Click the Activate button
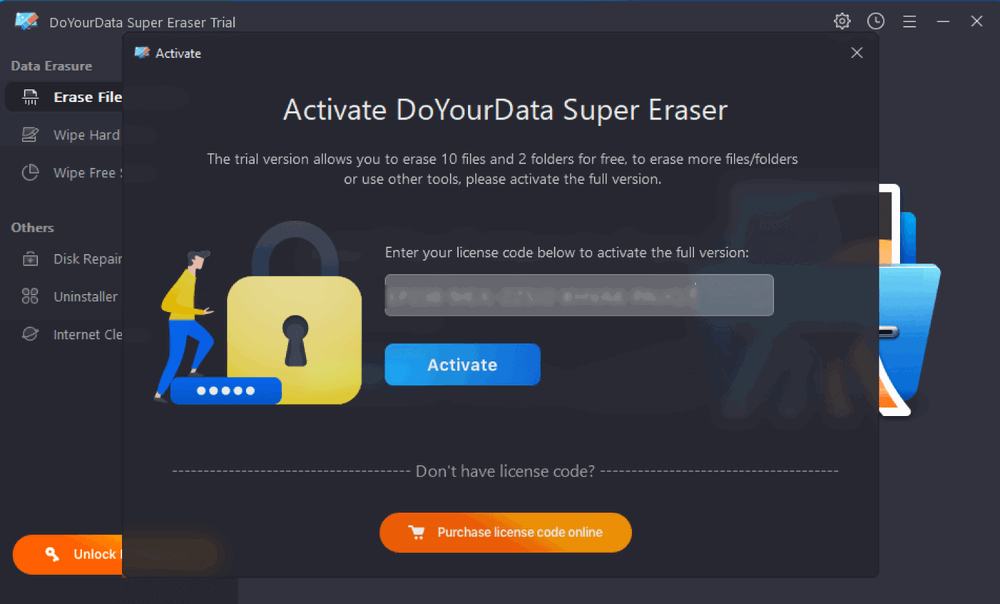The height and width of the screenshot is (604, 1000). pos(462,364)
